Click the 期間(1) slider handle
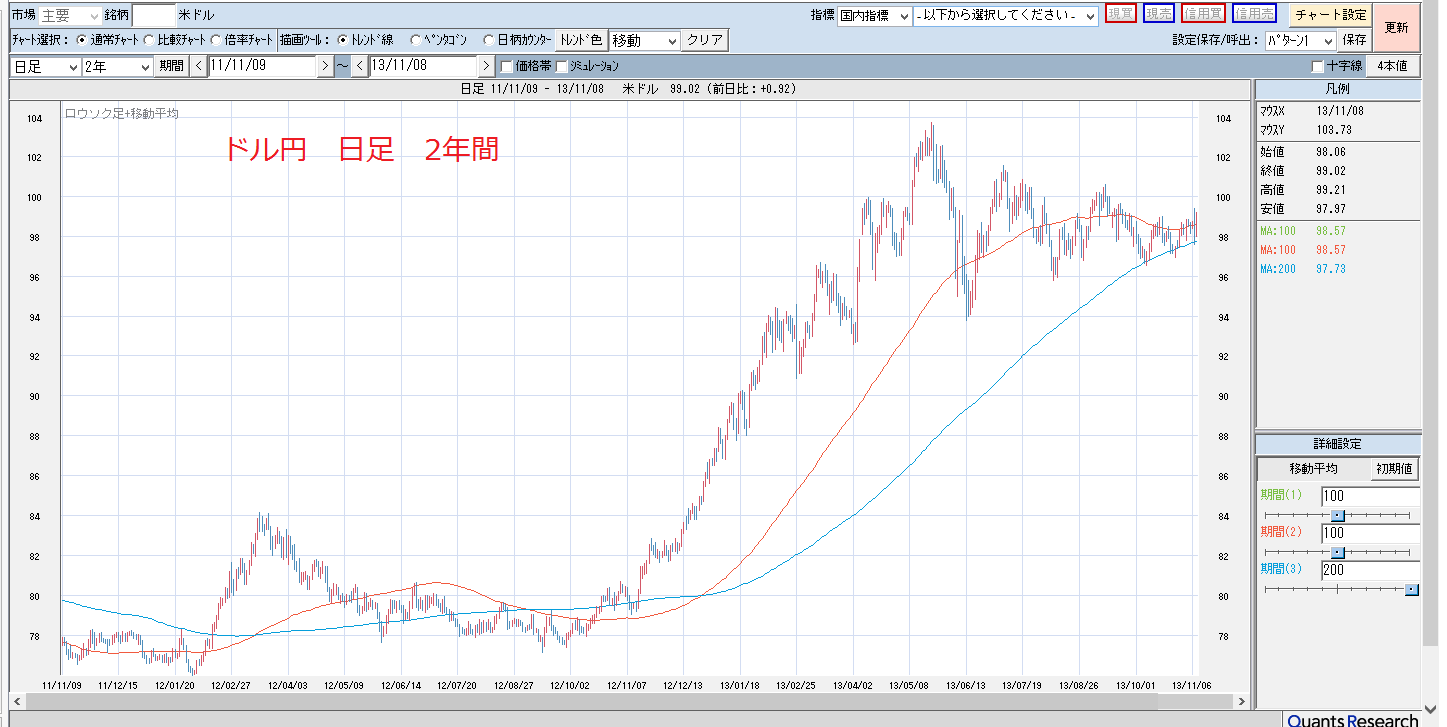1447x727 pixels. click(x=1338, y=515)
